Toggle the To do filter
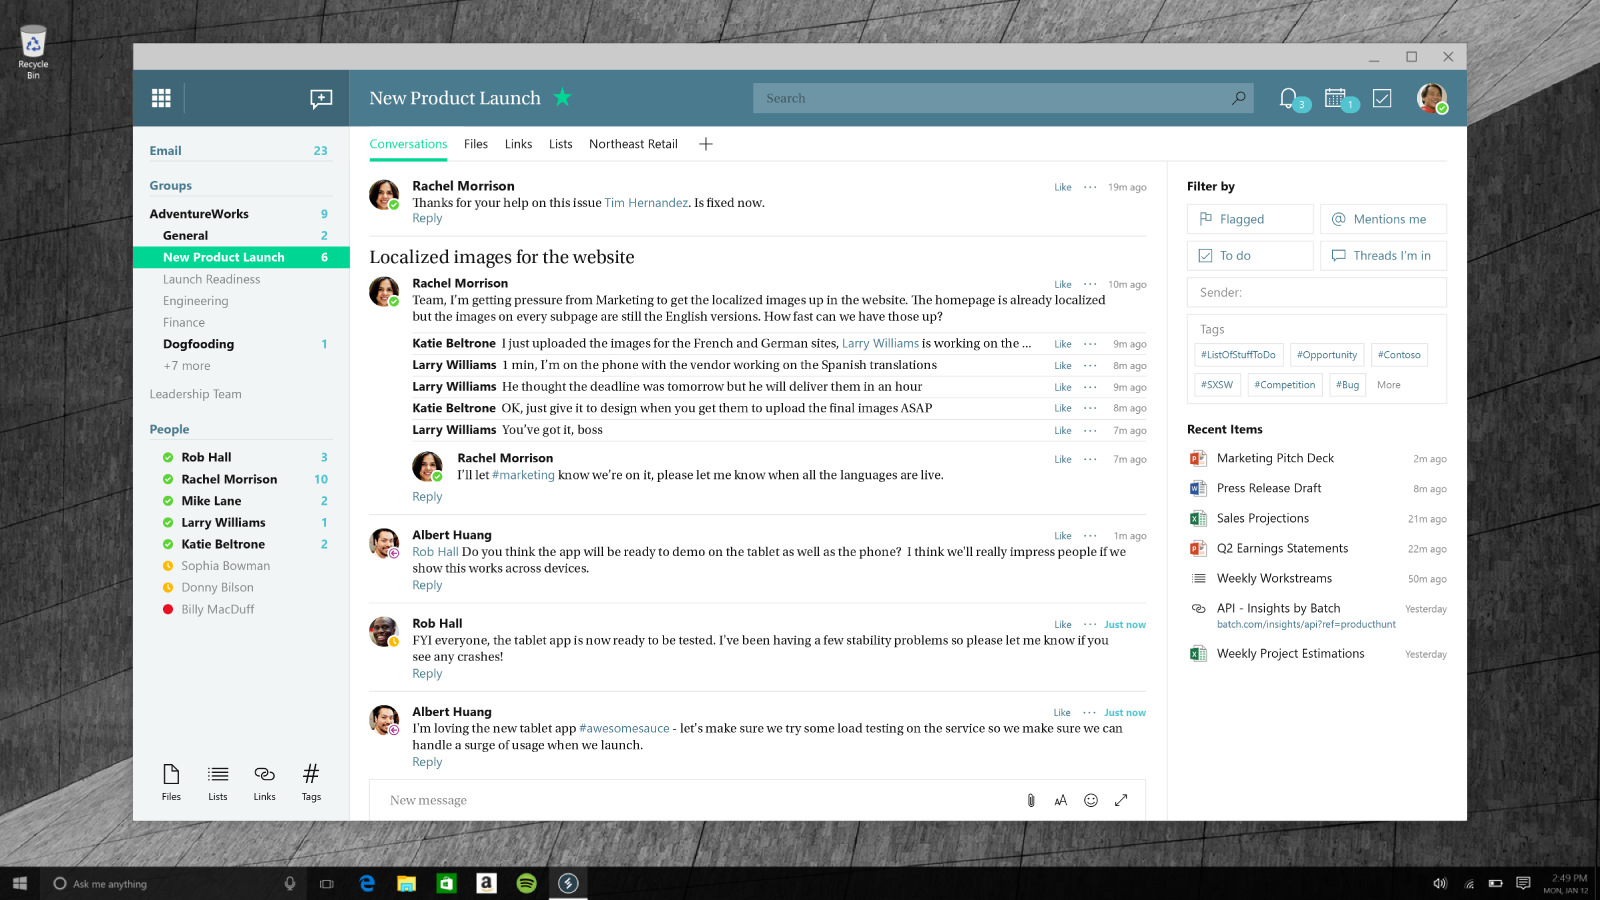The image size is (1600, 900). [1250, 256]
